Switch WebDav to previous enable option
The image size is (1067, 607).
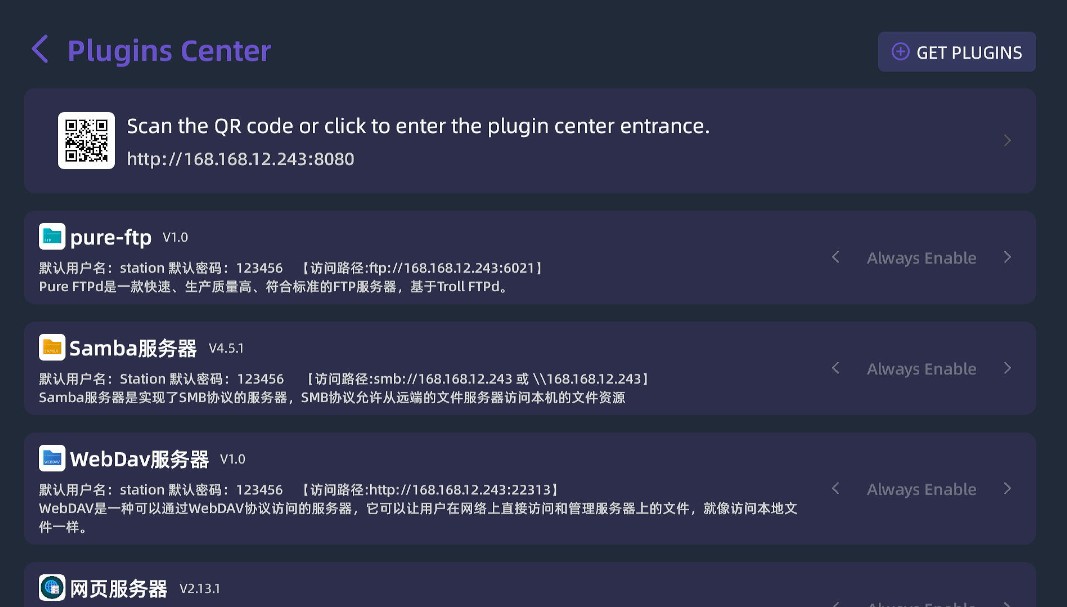point(836,489)
